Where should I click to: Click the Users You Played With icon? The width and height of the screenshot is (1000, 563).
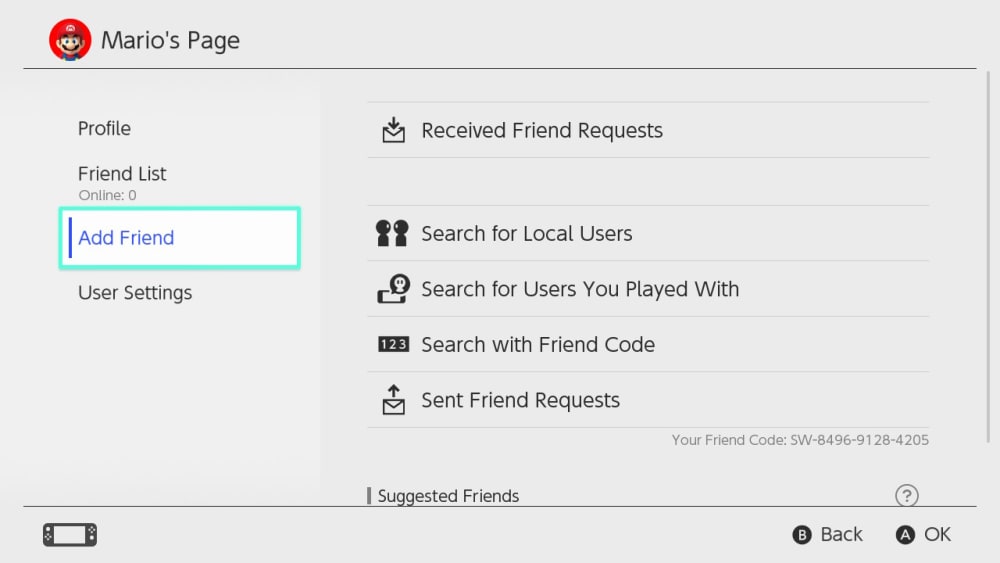point(393,289)
